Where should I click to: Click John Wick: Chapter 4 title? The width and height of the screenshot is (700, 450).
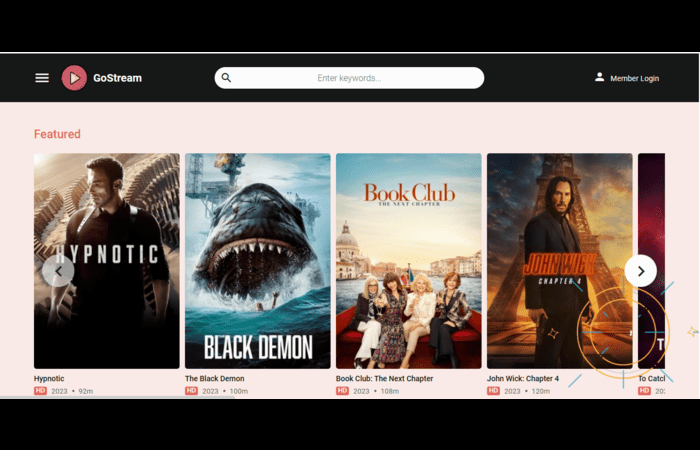click(523, 379)
